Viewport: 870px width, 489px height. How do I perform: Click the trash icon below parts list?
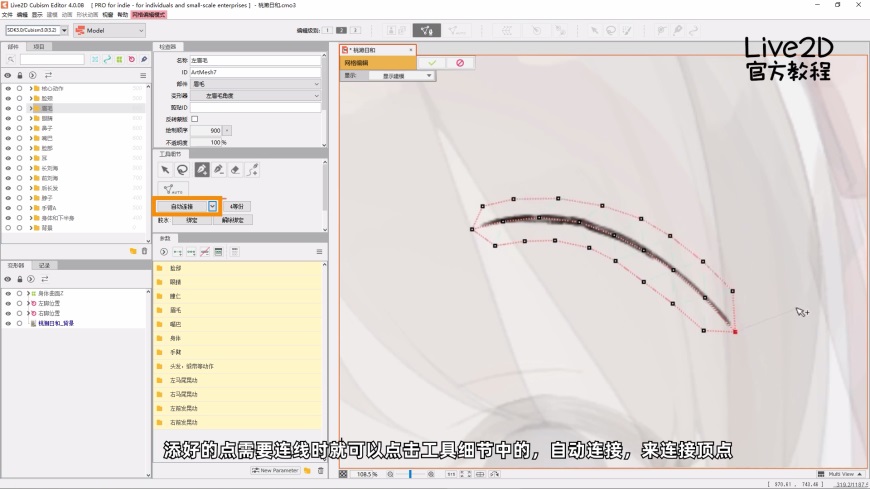[x=144, y=251]
